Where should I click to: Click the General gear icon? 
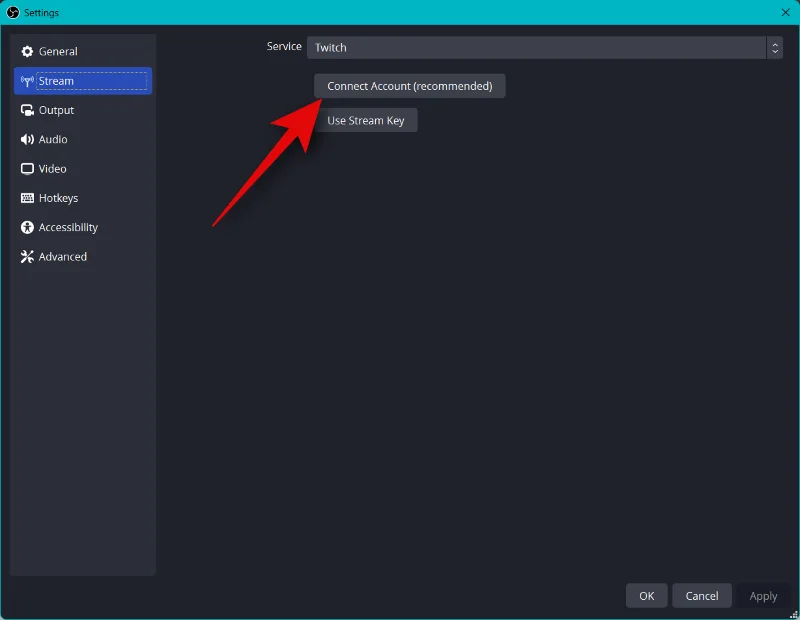pyautogui.click(x=27, y=52)
